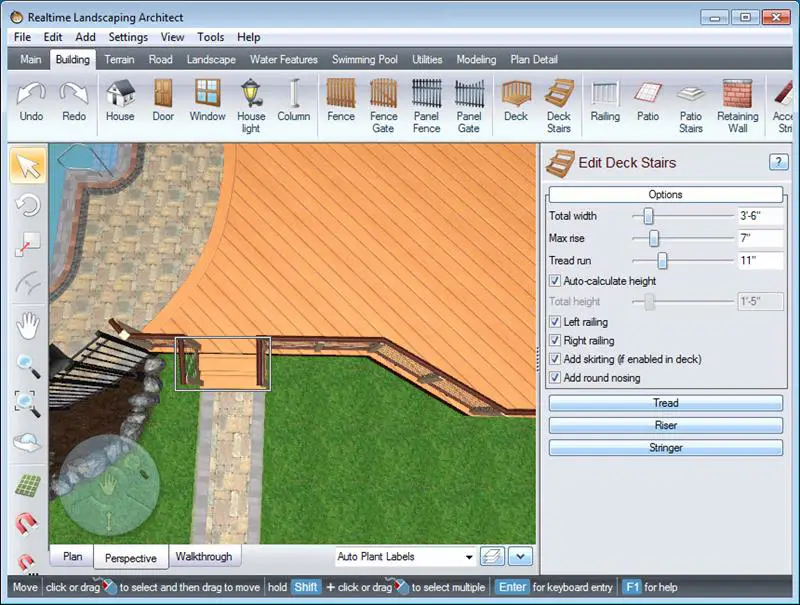Select the Panel Fence tool
800x605 pixels.
427,107
